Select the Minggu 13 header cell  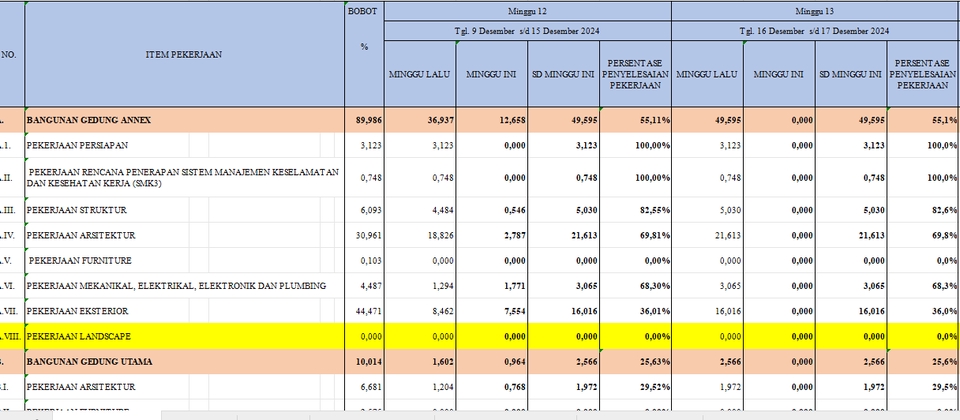tap(814, 10)
